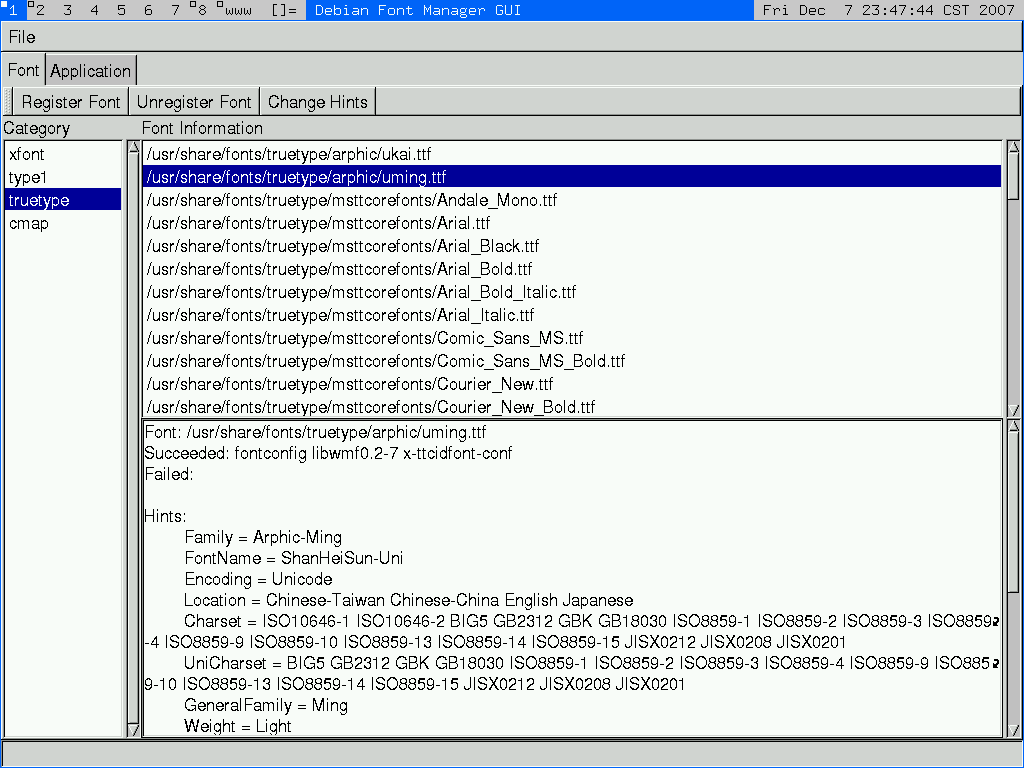The image size is (1024, 768).
Task: Select the truetype category
Action: [63, 200]
